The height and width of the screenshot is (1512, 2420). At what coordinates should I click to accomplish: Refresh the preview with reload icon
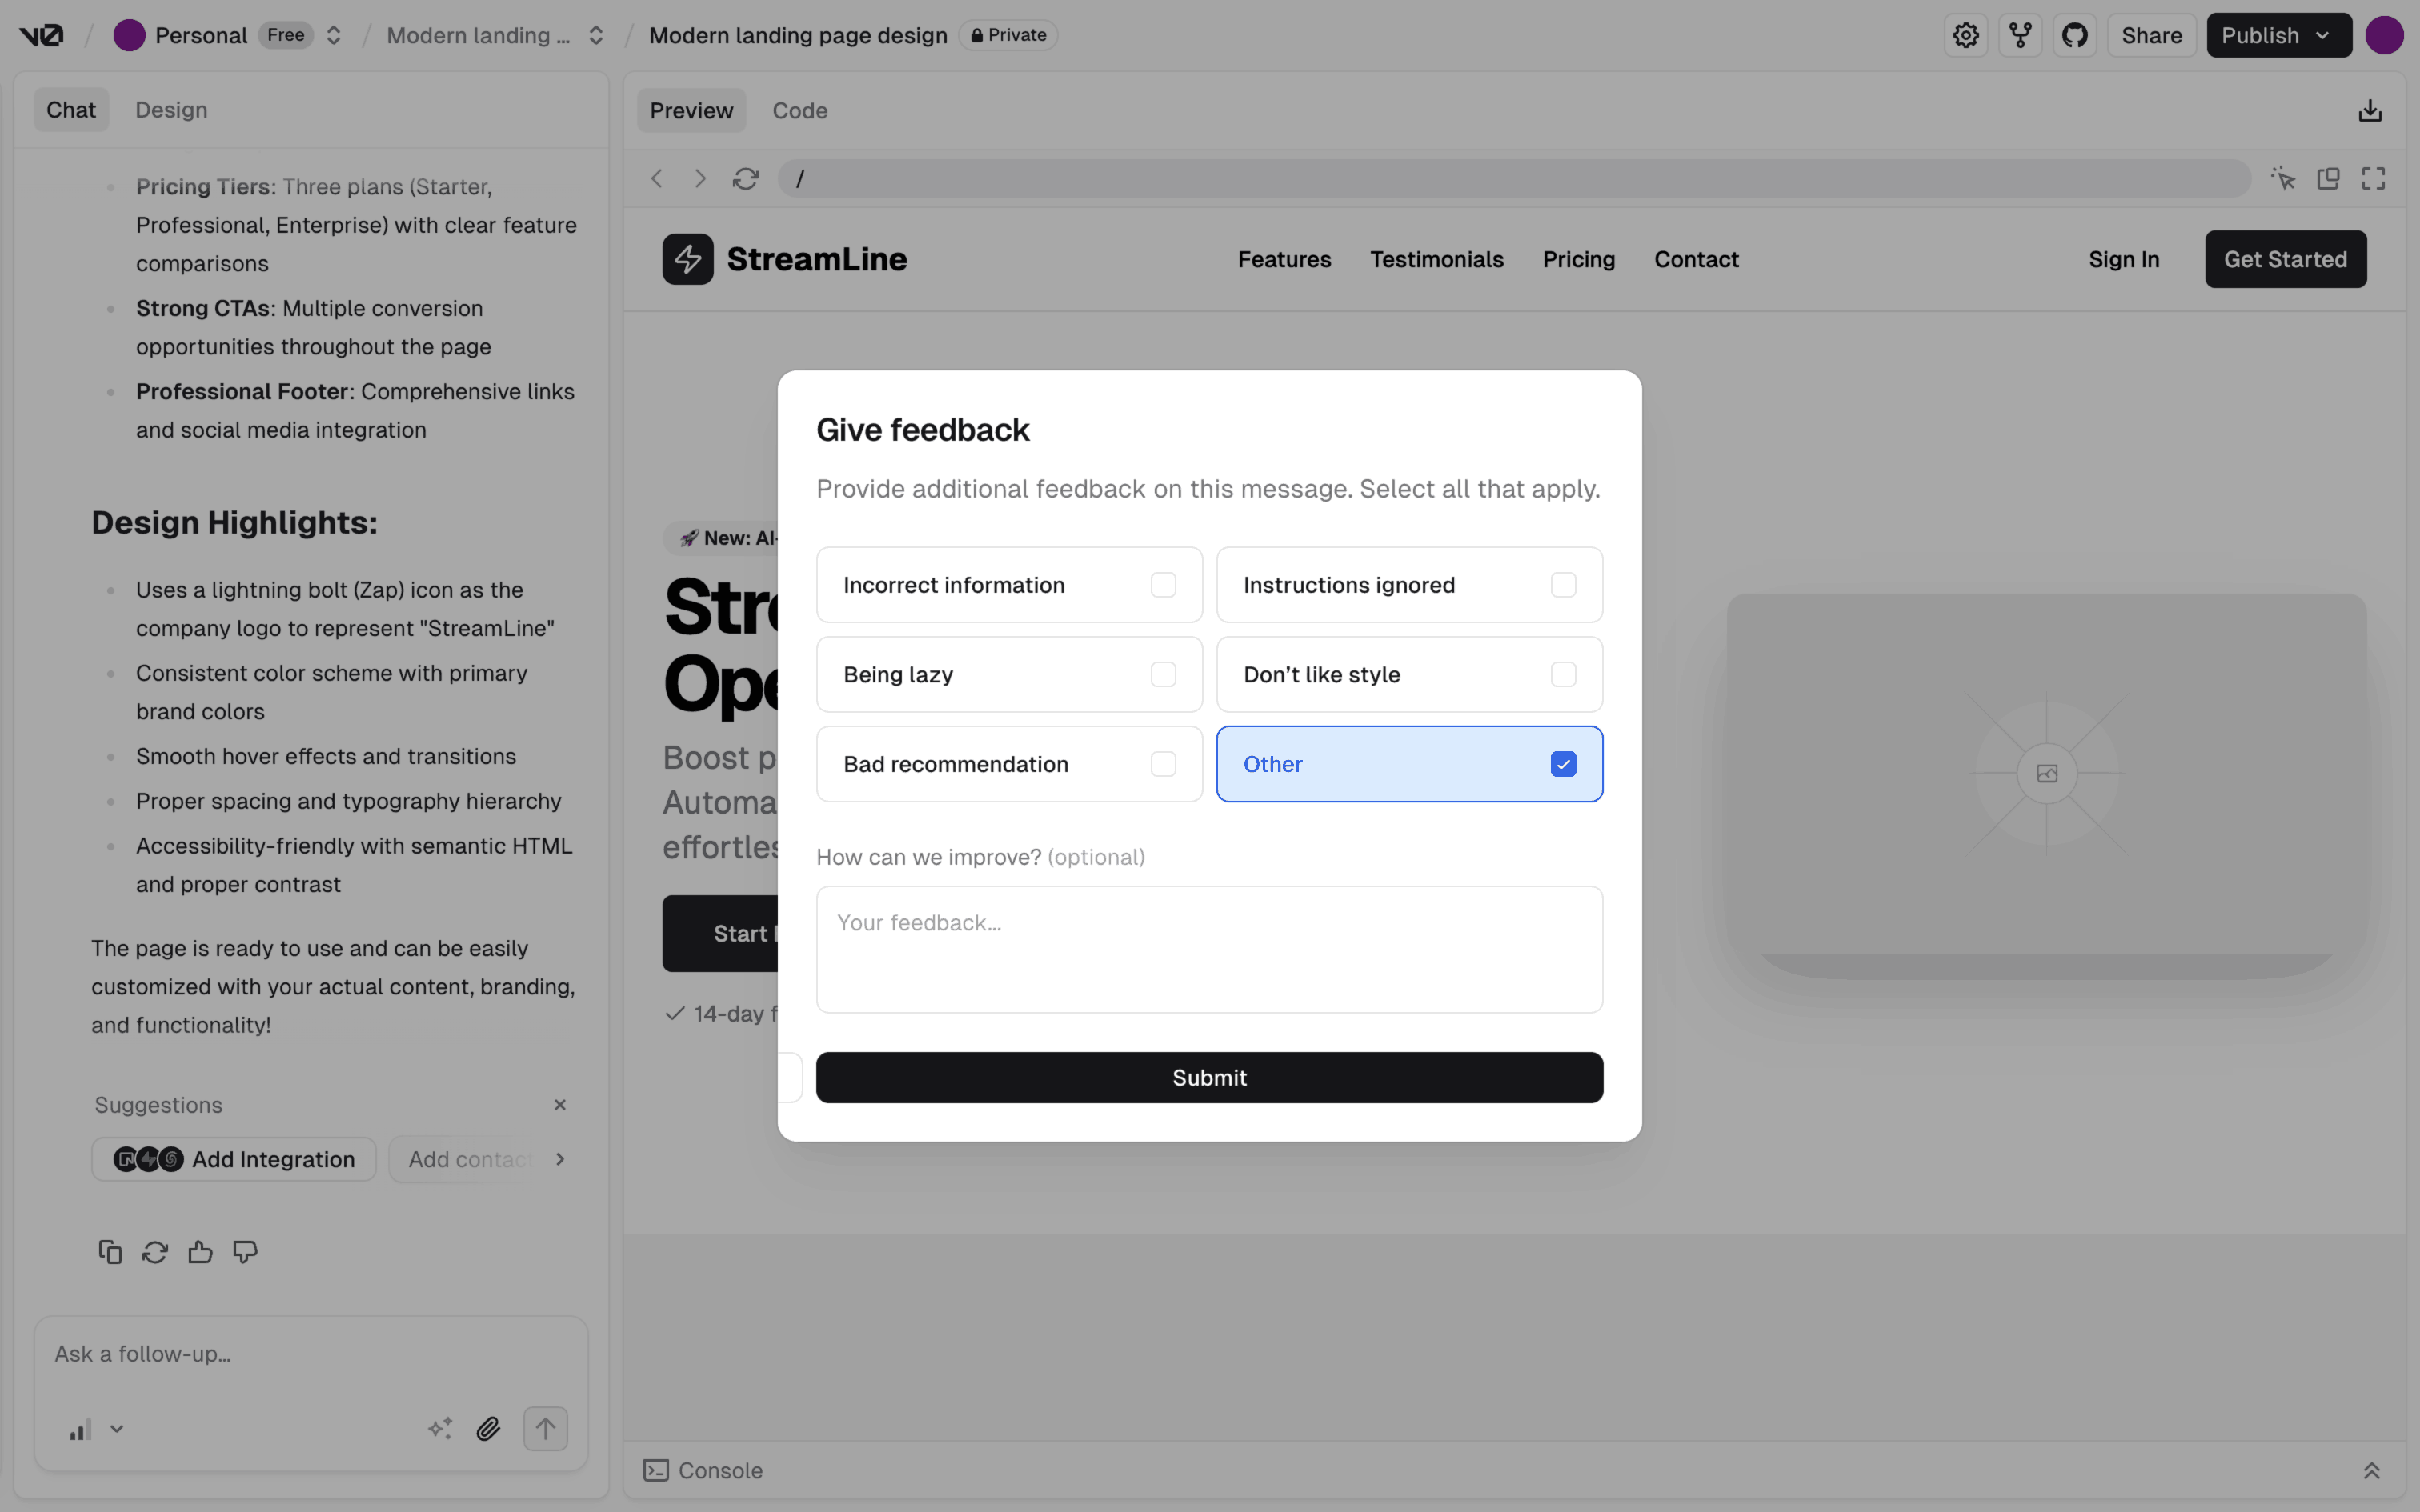pos(745,179)
